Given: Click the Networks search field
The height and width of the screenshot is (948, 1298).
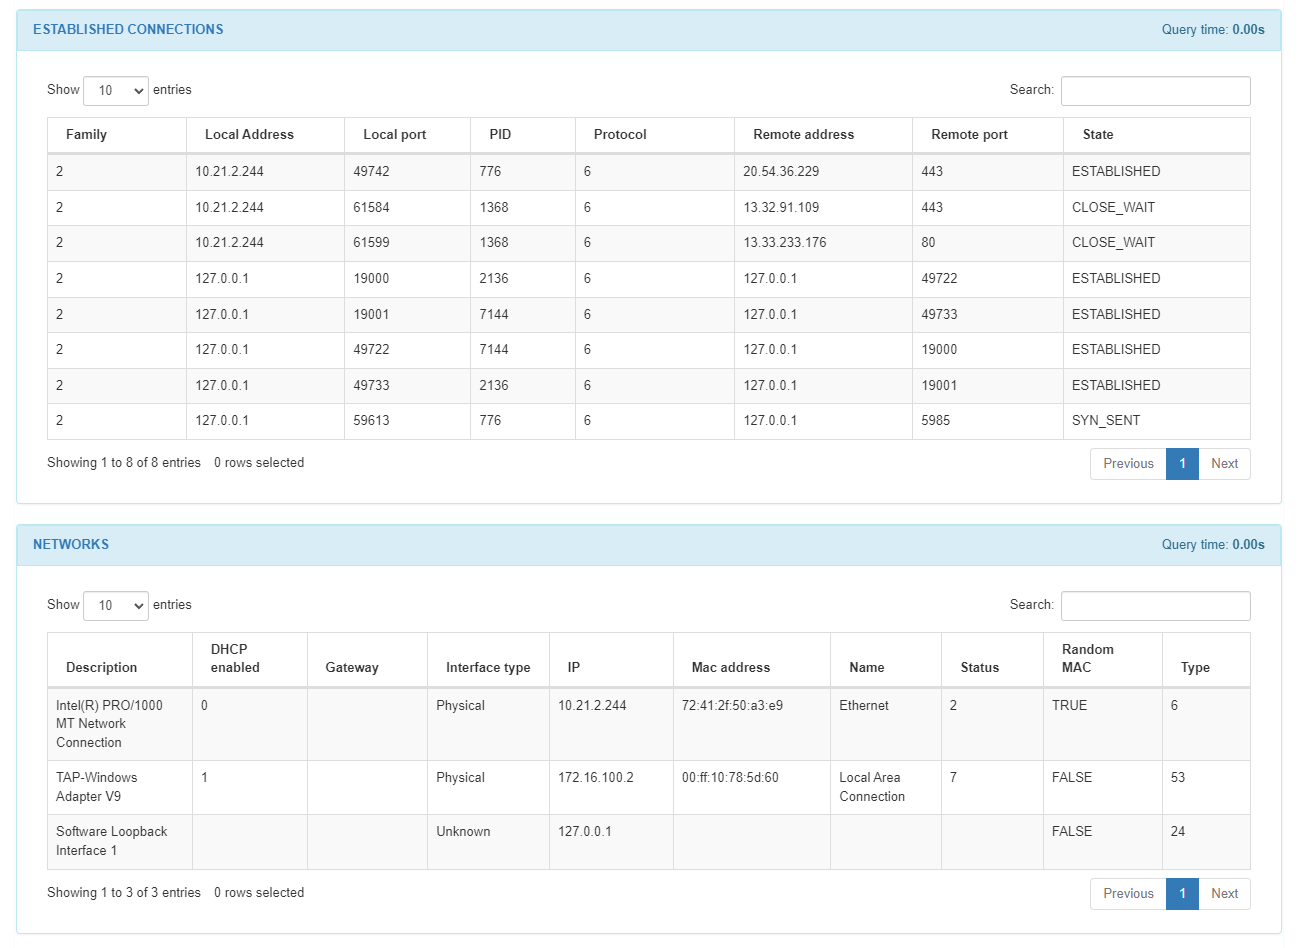Looking at the screenshot, I should click(1155, 605).
